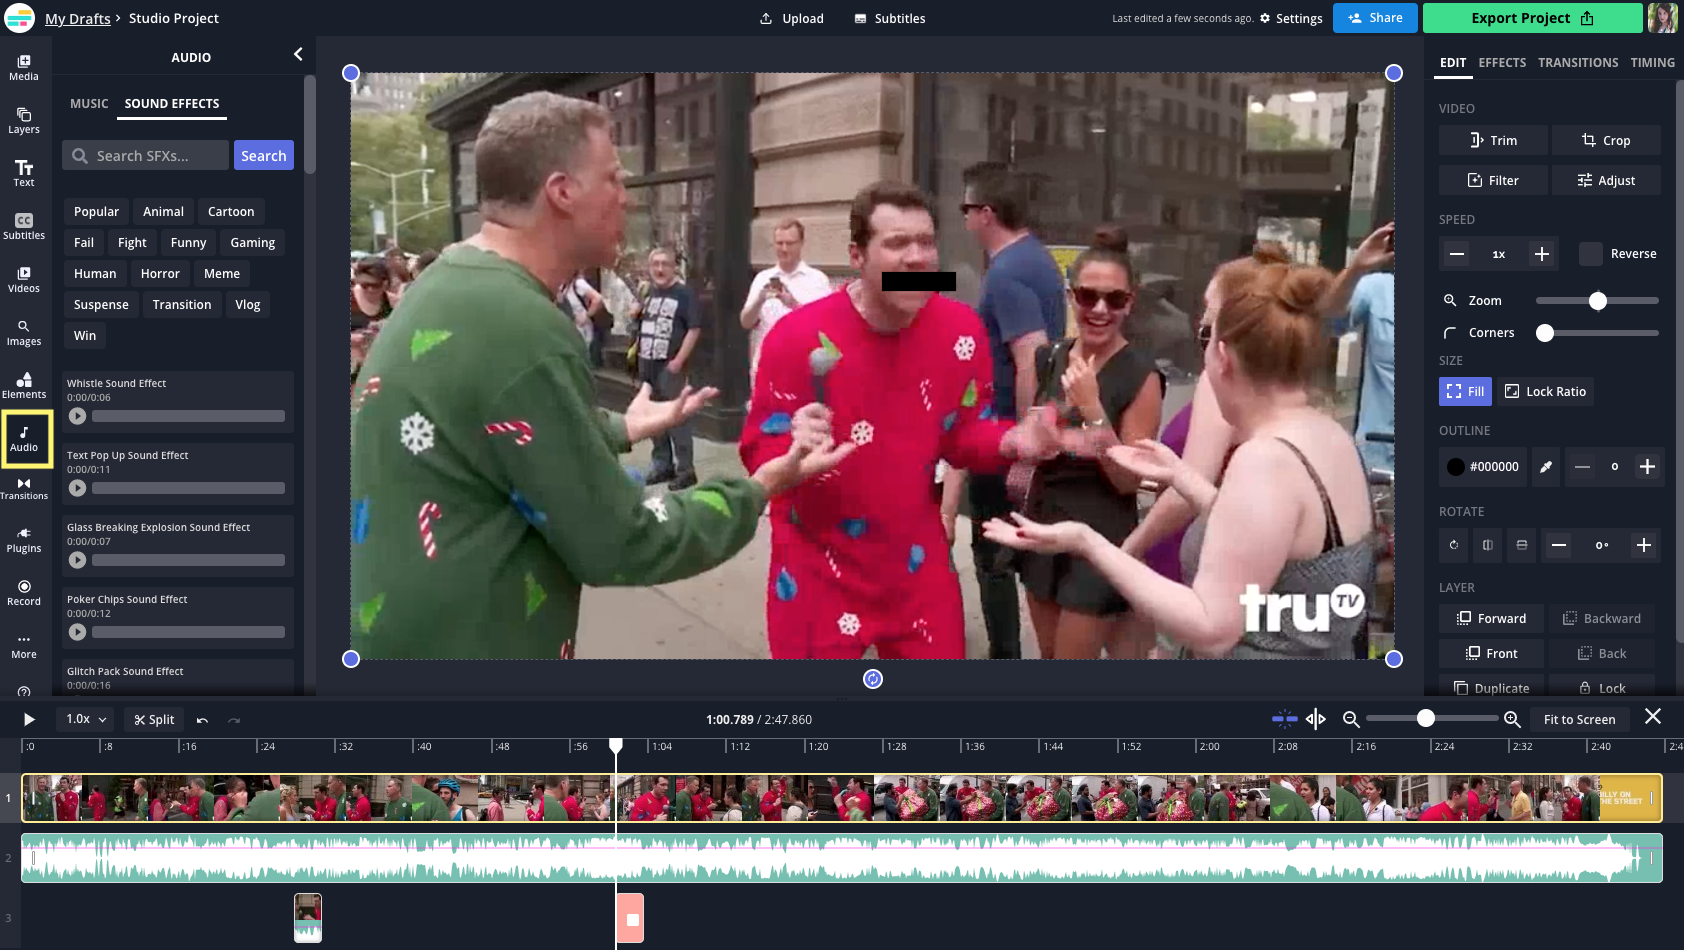Open the Record panel in the sidebar
The width and height of the screenshot is (1684, 950).
[x=24, y=593]
